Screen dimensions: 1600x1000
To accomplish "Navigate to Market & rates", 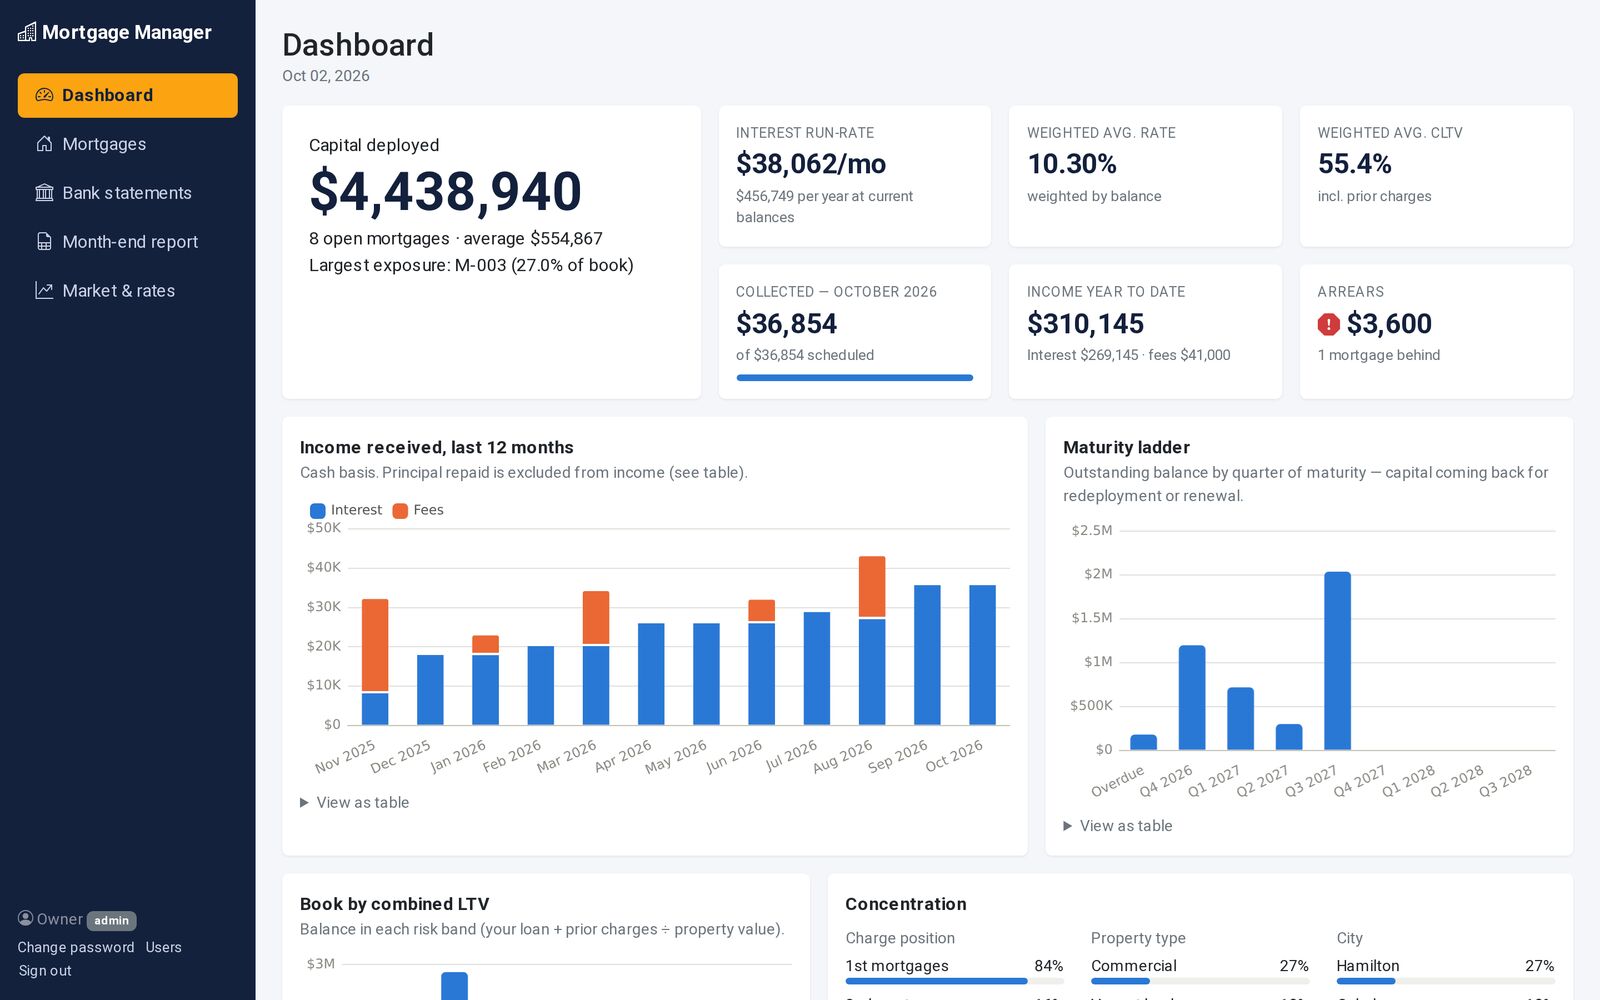I will (128, 291).
